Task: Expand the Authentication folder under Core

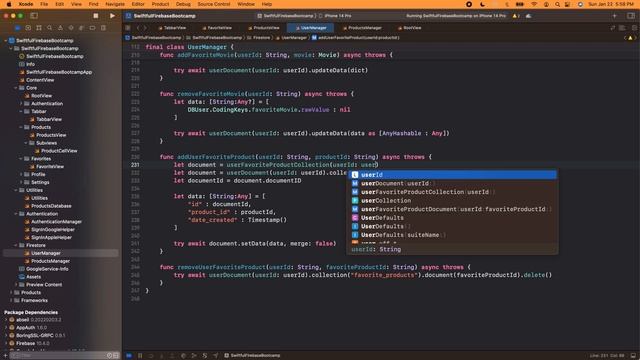Action: click(x=21, y=104)
